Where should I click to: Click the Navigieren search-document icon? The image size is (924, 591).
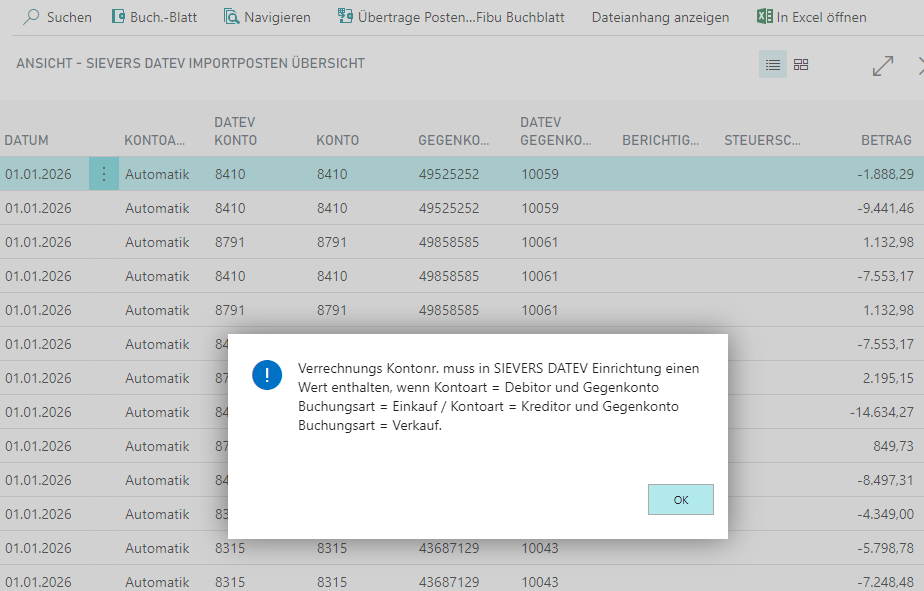pos(232,17)
